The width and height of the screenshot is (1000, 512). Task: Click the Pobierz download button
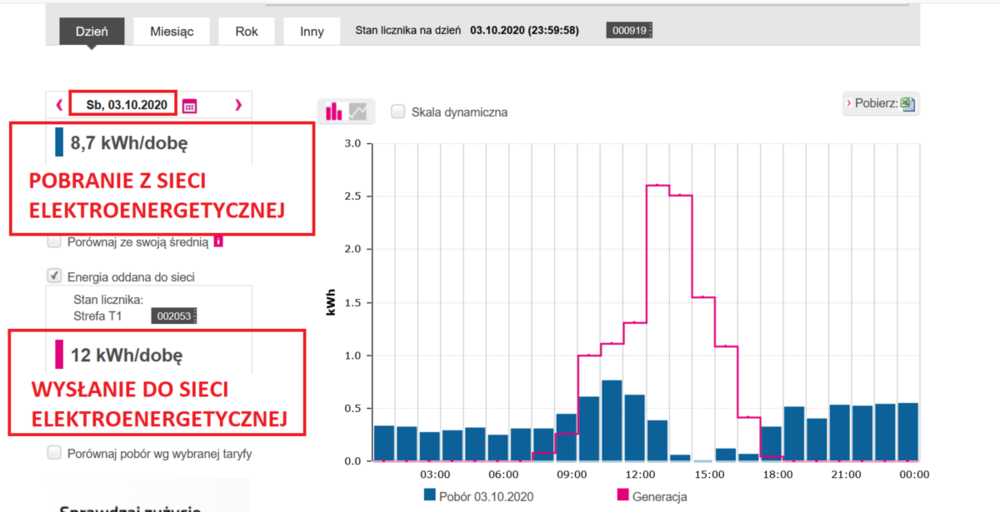point(881,104)
